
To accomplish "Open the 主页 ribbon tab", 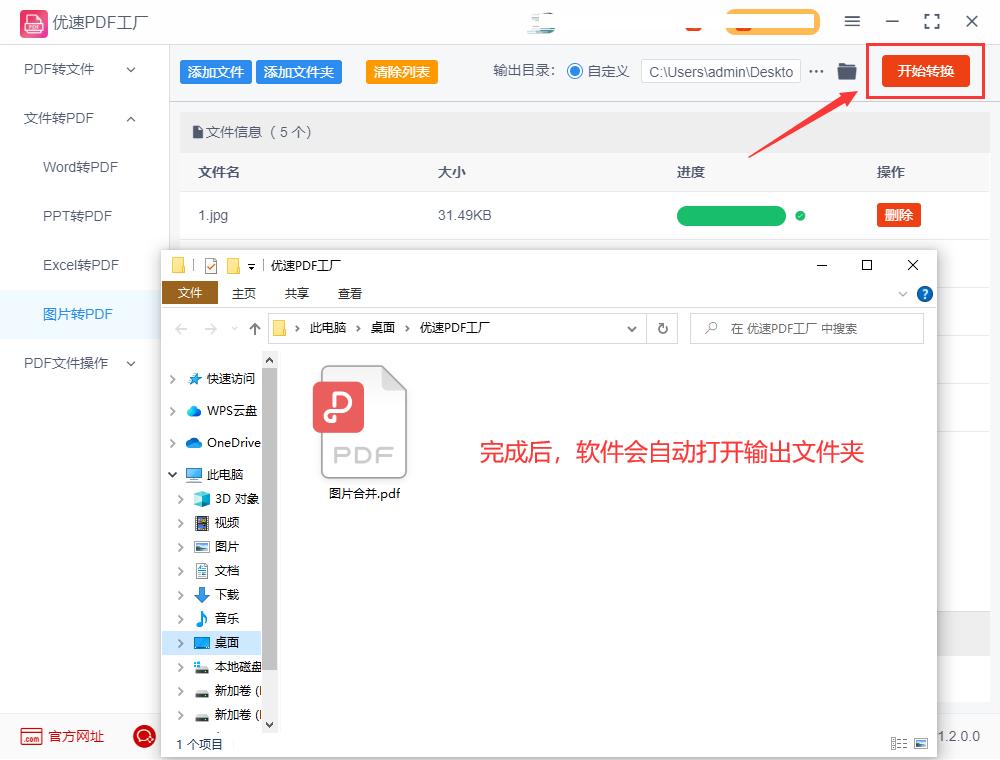I will tap(244, 293).
